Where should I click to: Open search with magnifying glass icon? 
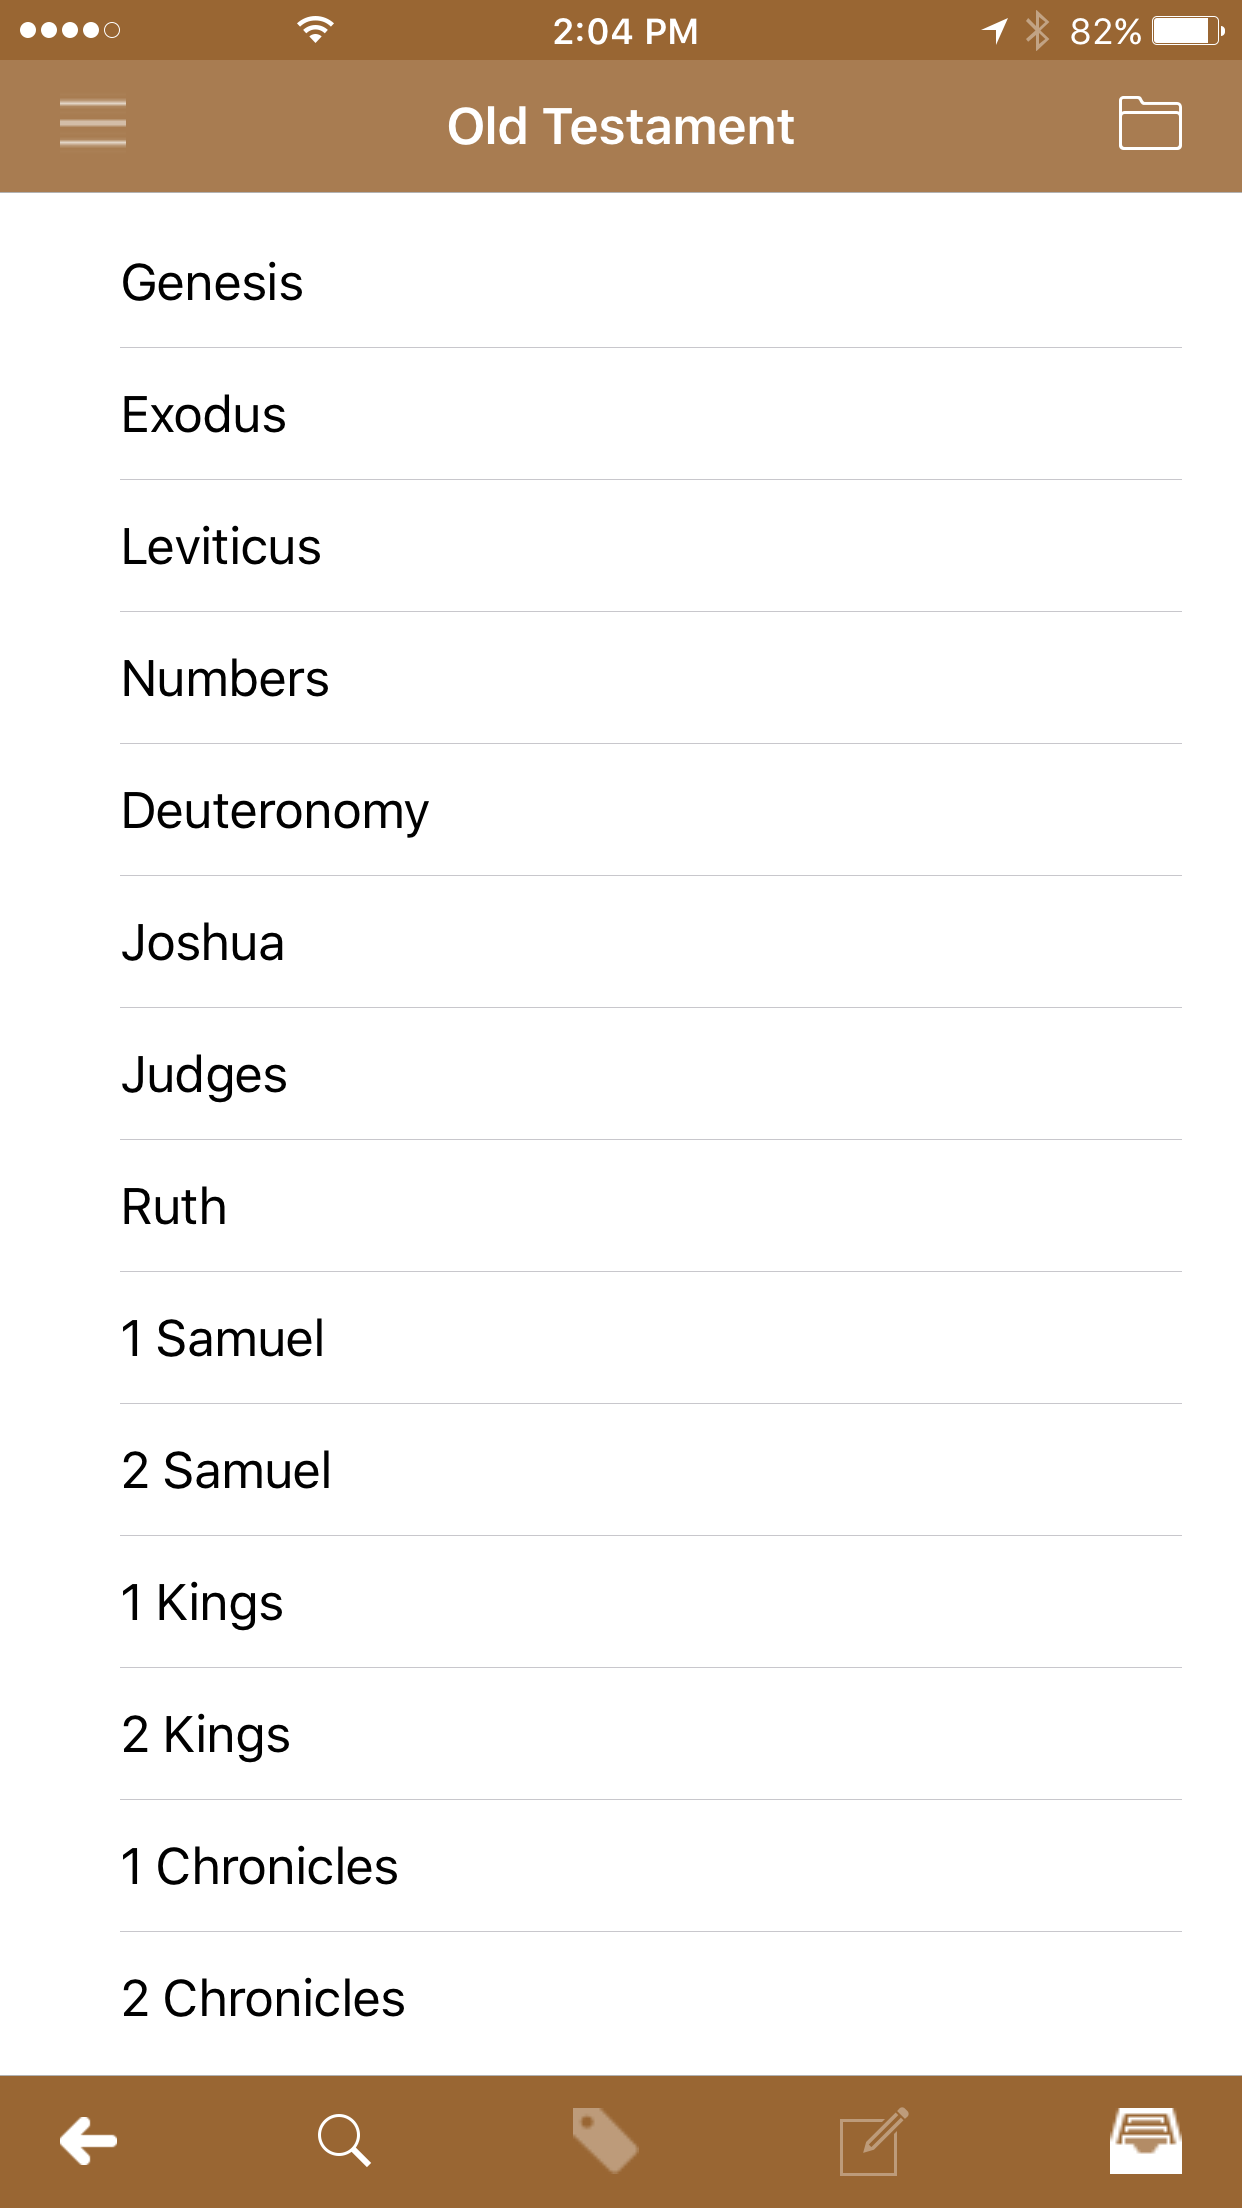pos(344,2140)
